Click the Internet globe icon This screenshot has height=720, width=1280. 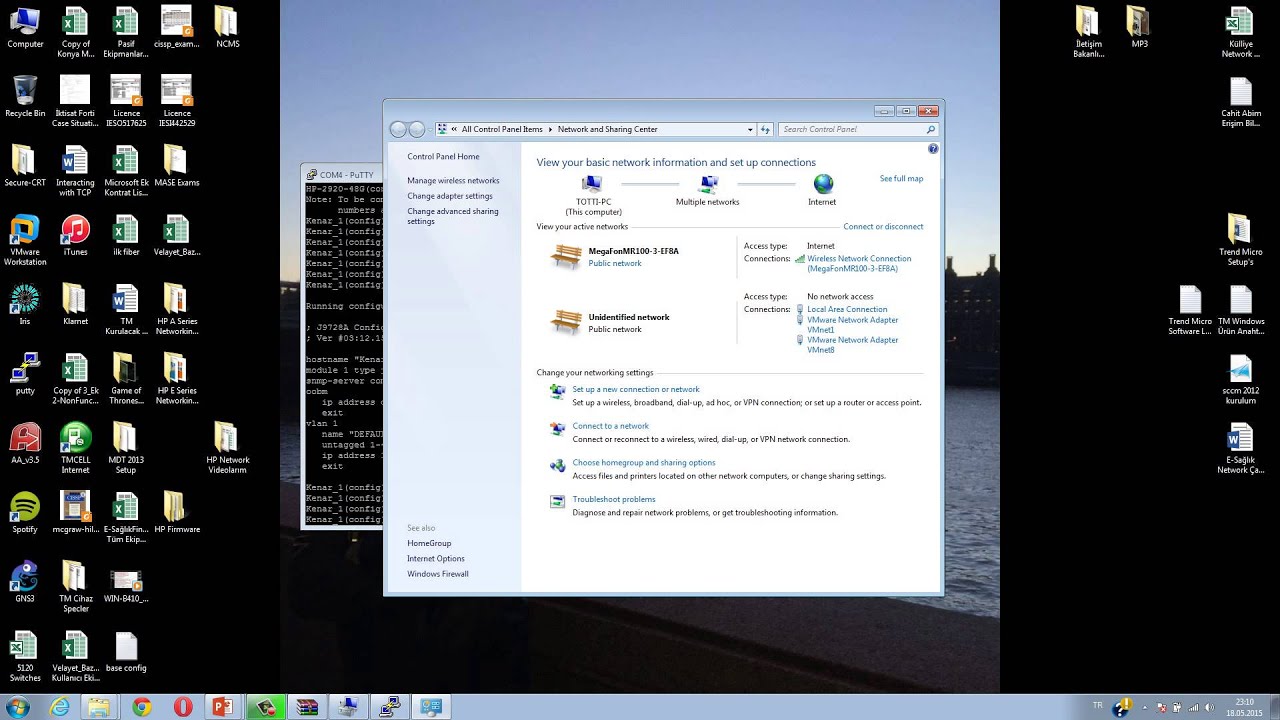823,184
